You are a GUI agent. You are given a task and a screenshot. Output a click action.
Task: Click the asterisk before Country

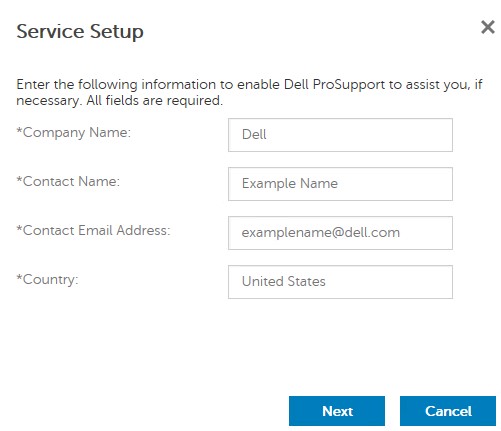pyautogui.click(x=19, y=277)
